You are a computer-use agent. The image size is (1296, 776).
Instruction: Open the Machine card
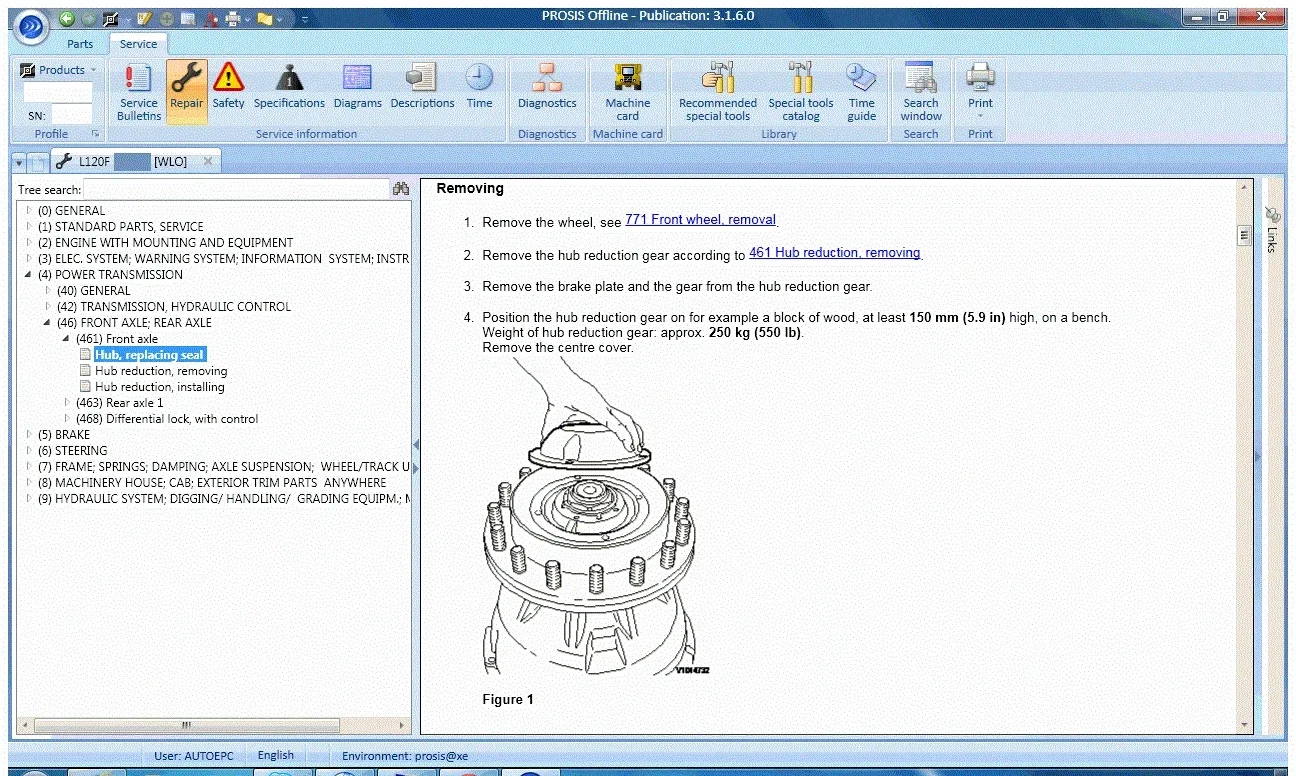tap(627, 89)
